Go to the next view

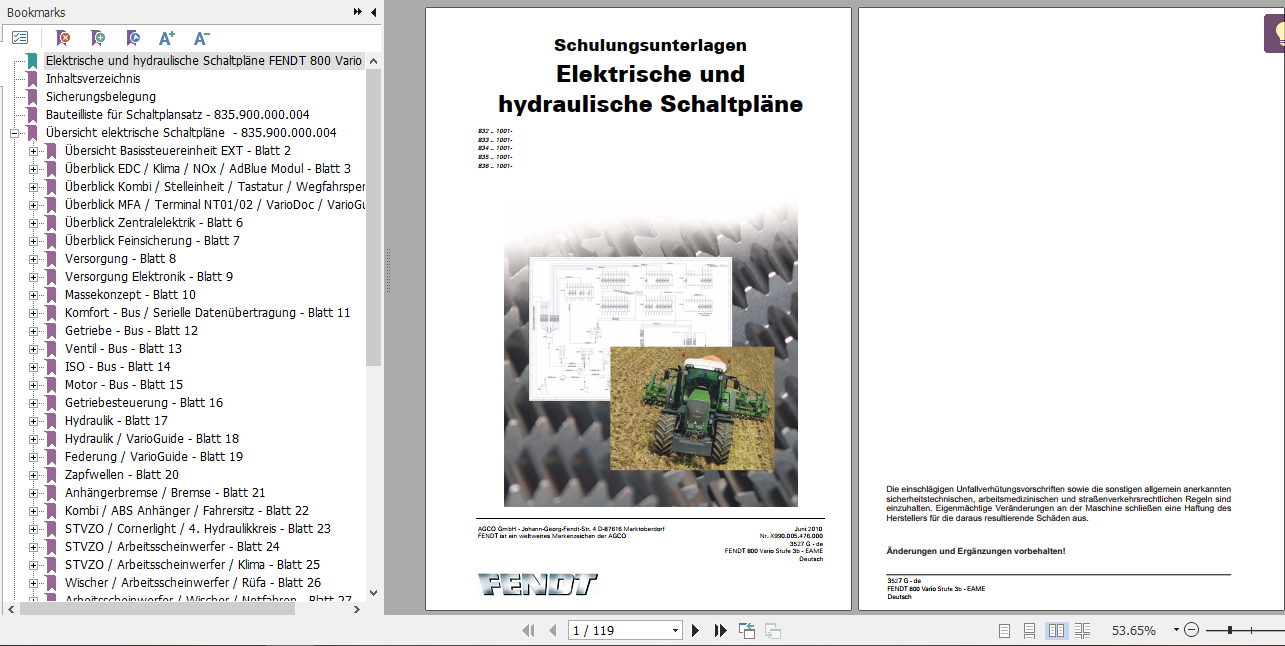point(773,630)
